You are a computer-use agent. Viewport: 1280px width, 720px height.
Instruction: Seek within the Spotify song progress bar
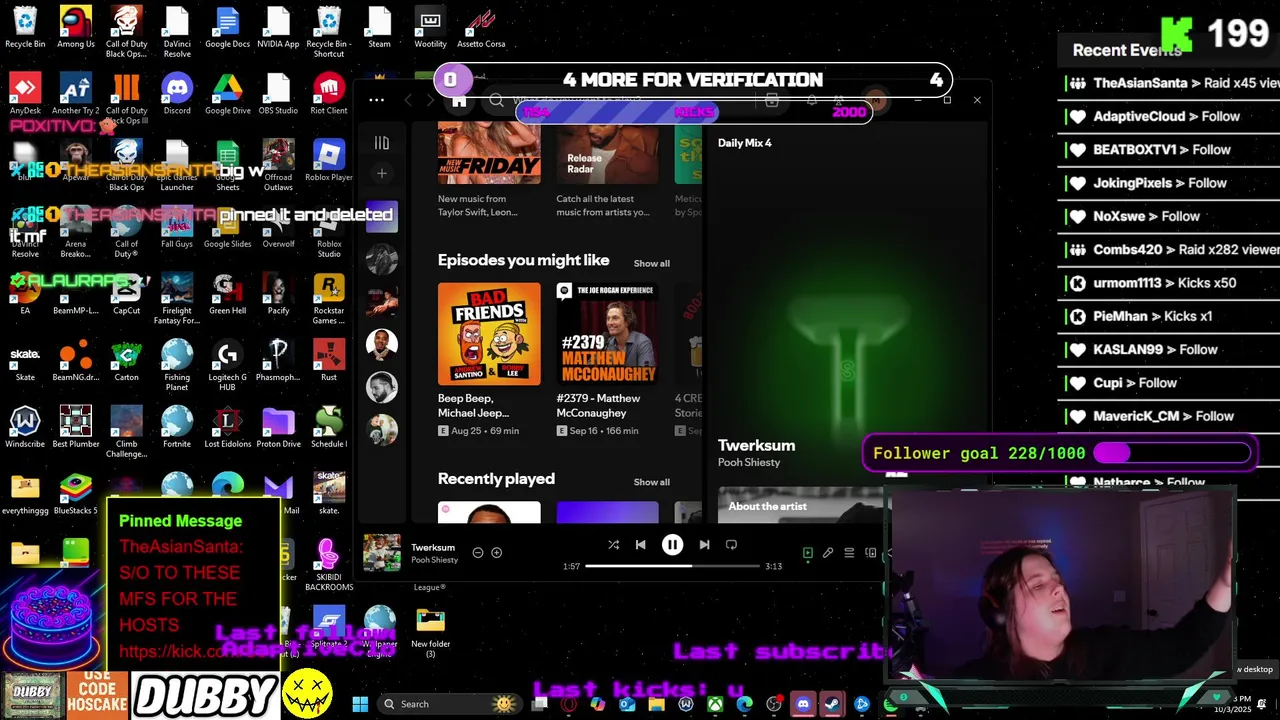(x=672, y=566)
